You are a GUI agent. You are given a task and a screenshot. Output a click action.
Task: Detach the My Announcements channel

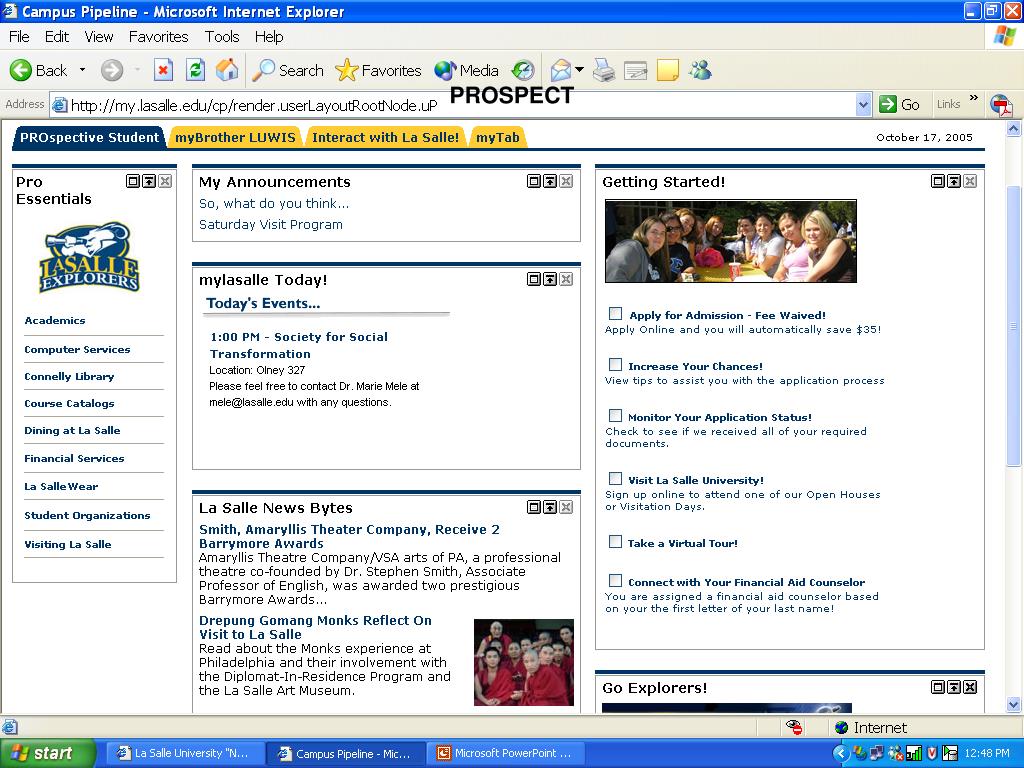click(534, 181)
